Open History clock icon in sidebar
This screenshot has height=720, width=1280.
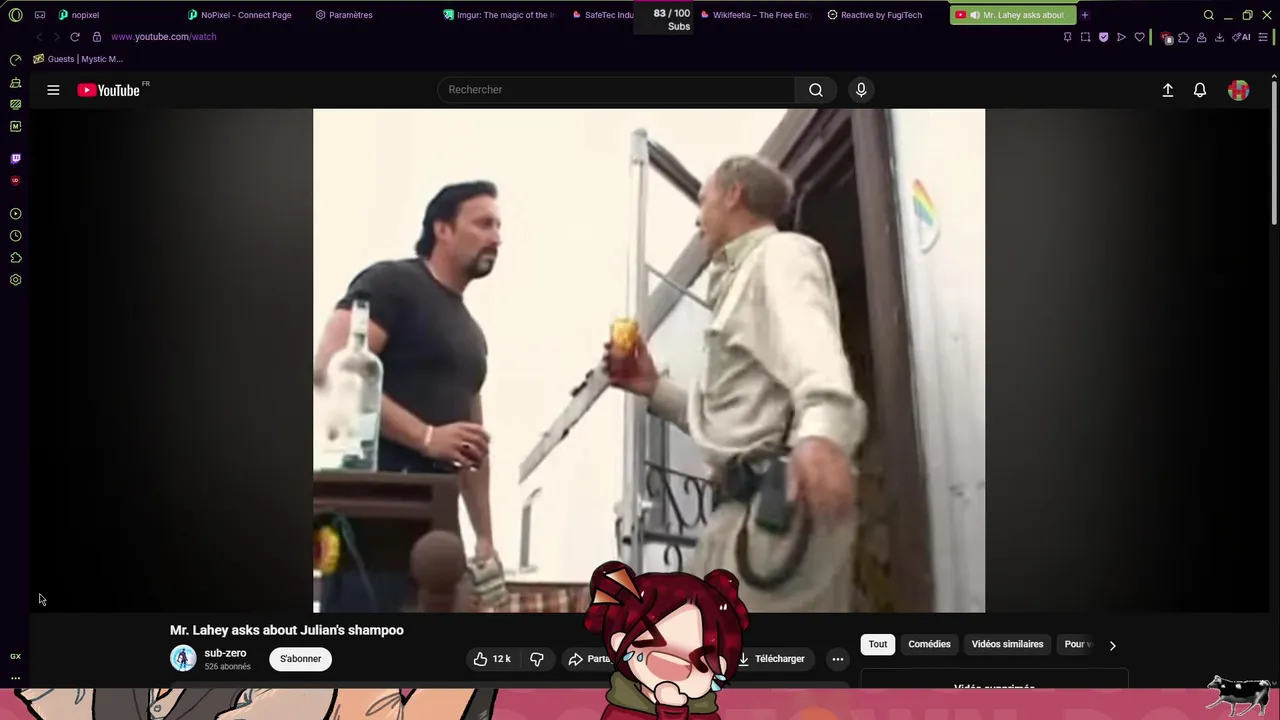[15, 236]
